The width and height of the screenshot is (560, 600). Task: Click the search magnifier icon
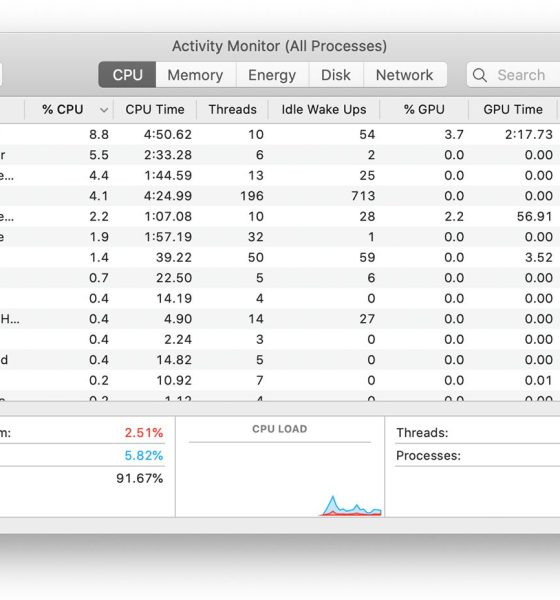[480, 75]
